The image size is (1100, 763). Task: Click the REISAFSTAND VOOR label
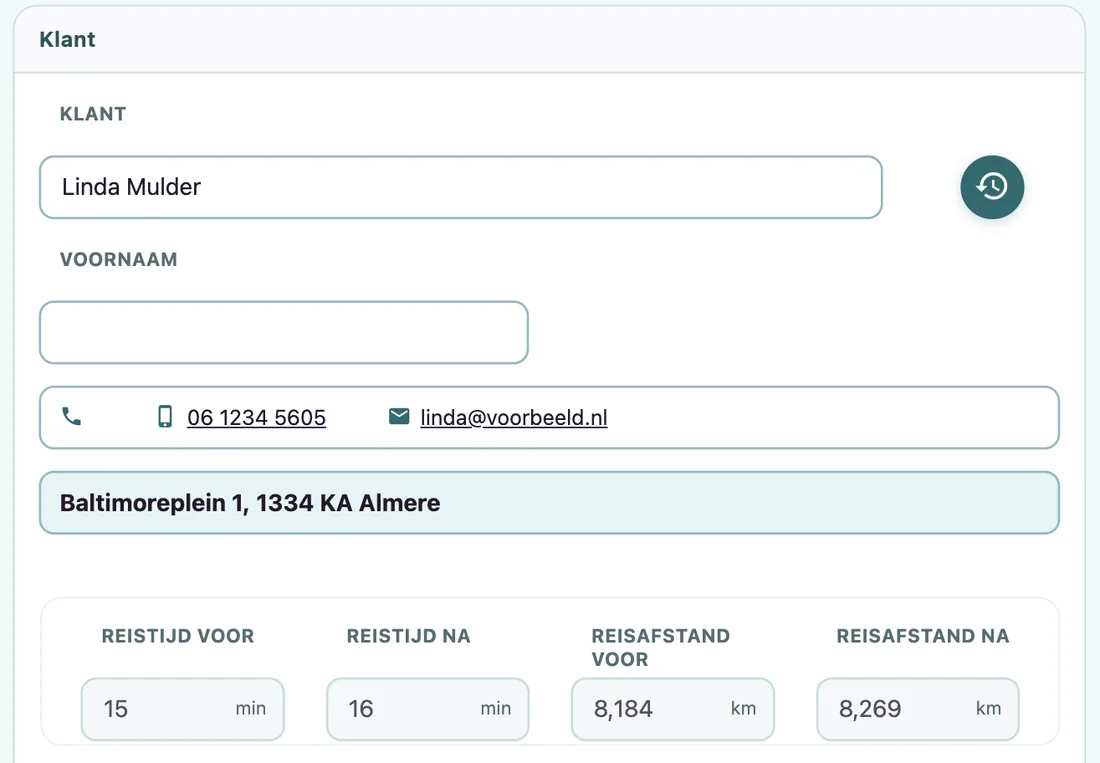click(x=661, y=647)
